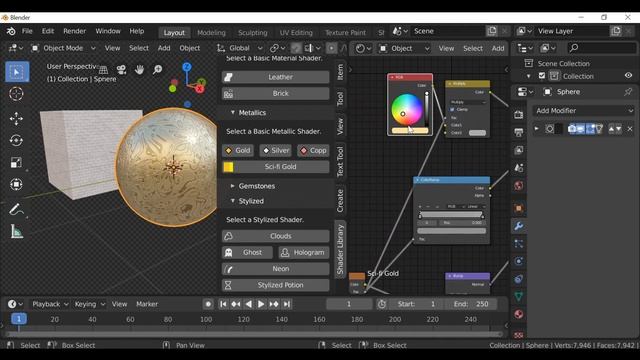Open the Output properties tab icon
640x360 pixels.
click(x=518, y=132)
